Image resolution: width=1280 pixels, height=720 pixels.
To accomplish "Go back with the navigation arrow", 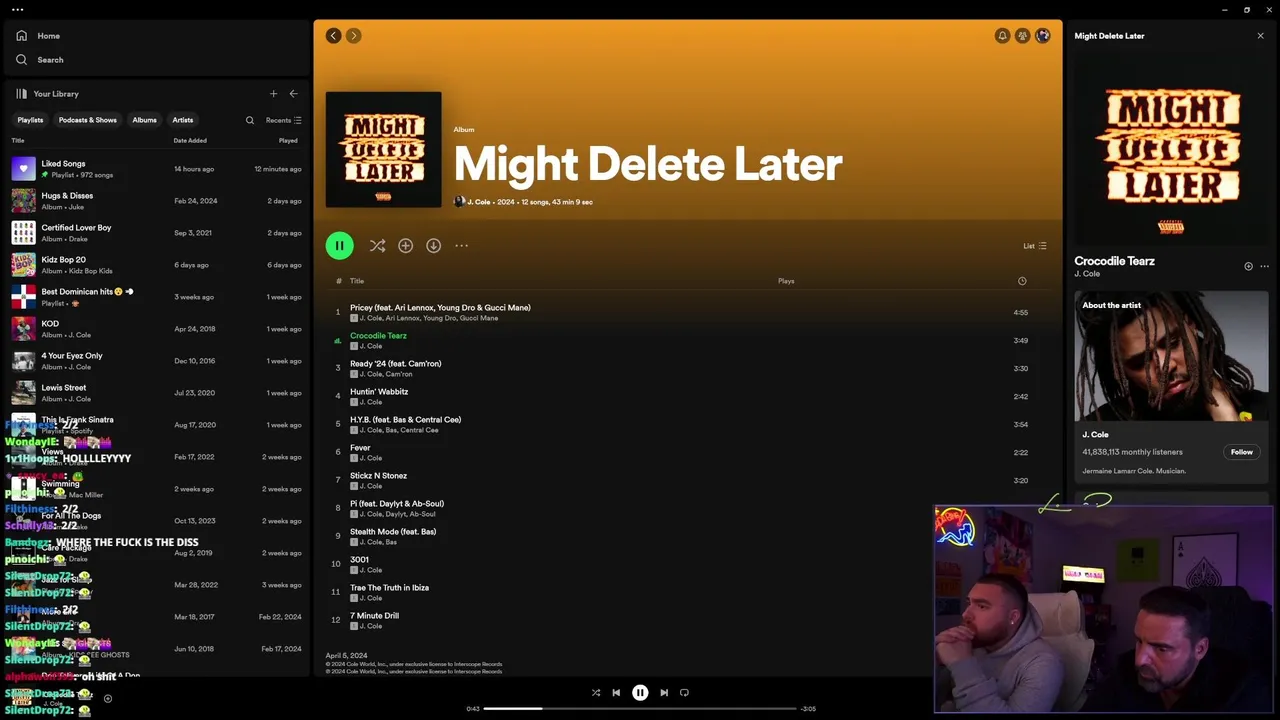I will (333, 36).
